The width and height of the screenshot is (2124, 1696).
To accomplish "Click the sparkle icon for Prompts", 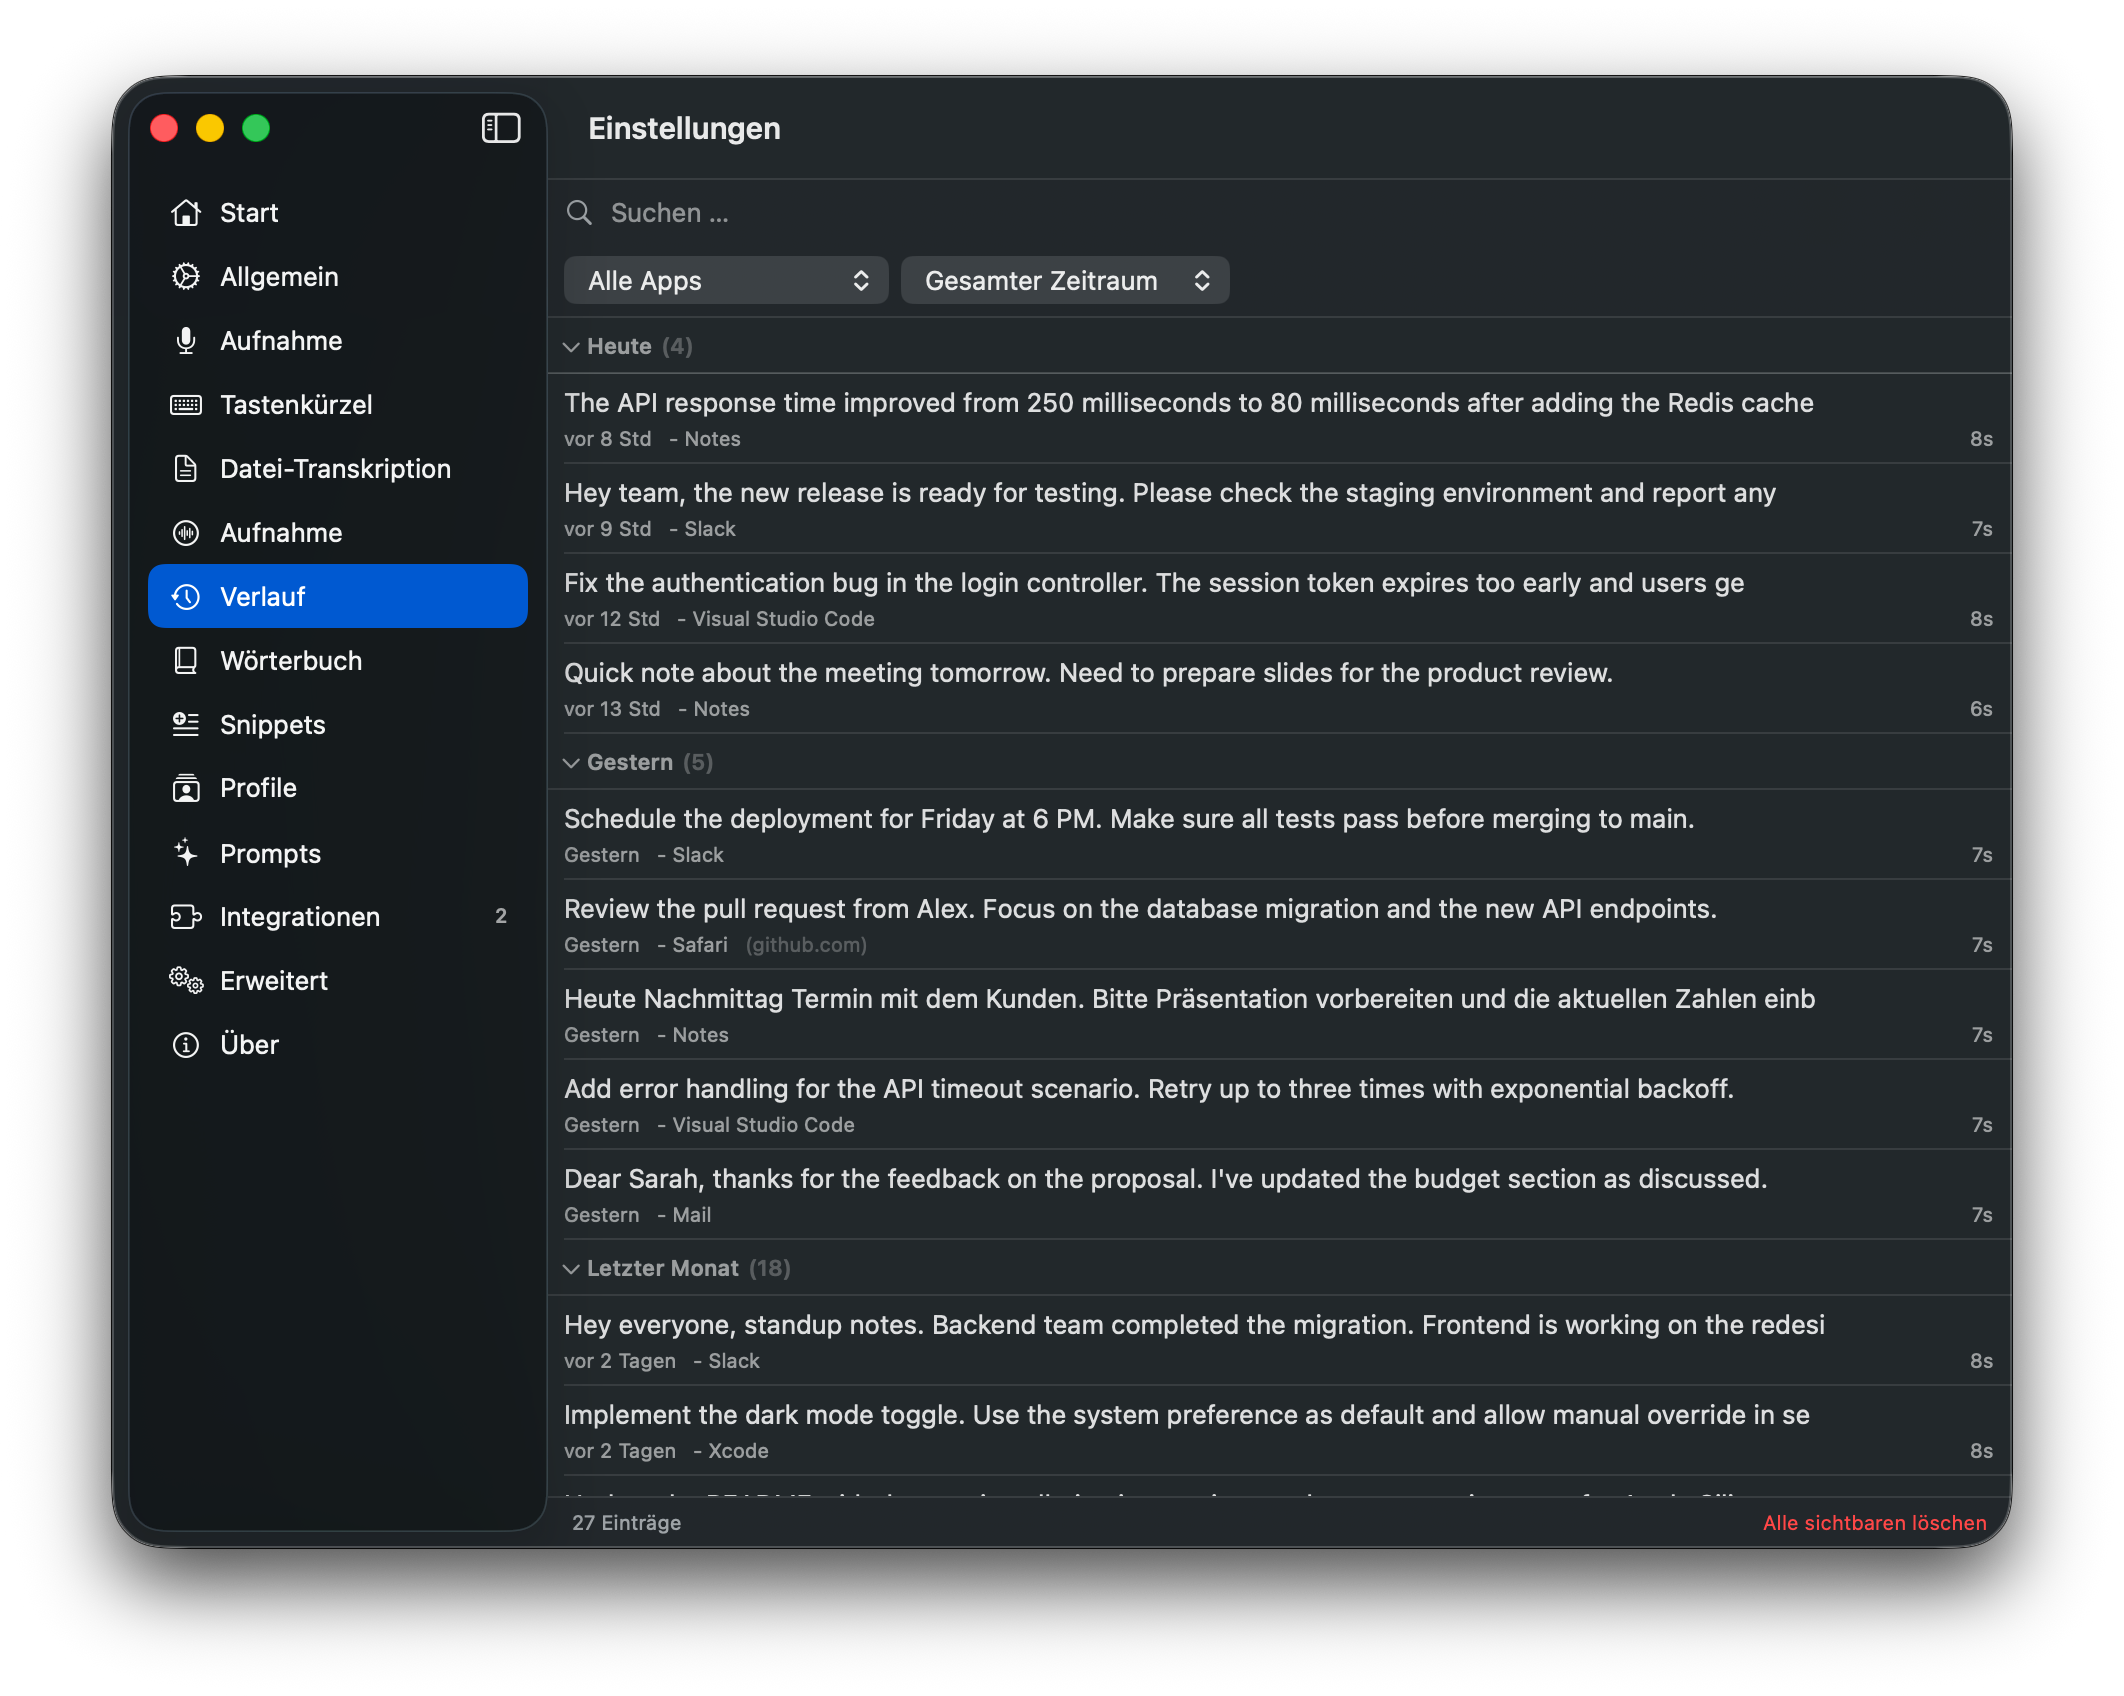I will coord(186,853).
